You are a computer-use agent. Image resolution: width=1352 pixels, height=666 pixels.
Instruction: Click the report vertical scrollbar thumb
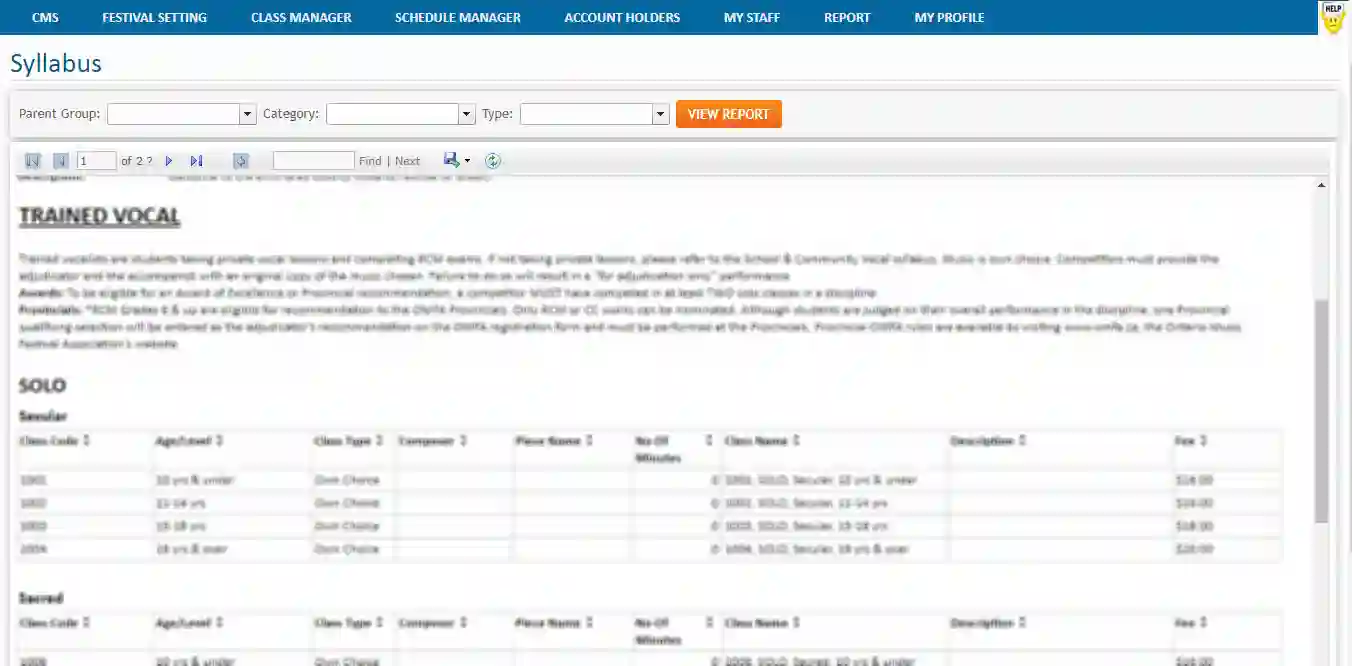1321,410
